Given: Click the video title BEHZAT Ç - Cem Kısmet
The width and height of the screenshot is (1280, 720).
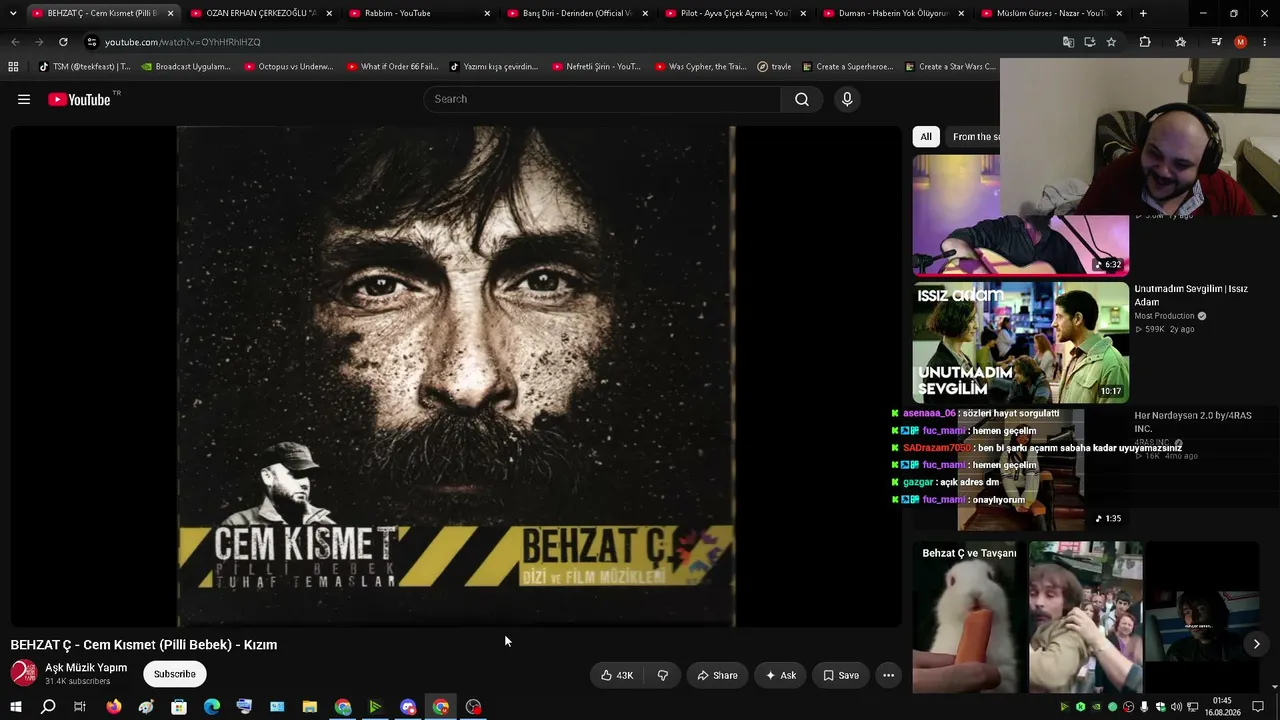Looking at the screenshot, I should [x=144, y=645].
